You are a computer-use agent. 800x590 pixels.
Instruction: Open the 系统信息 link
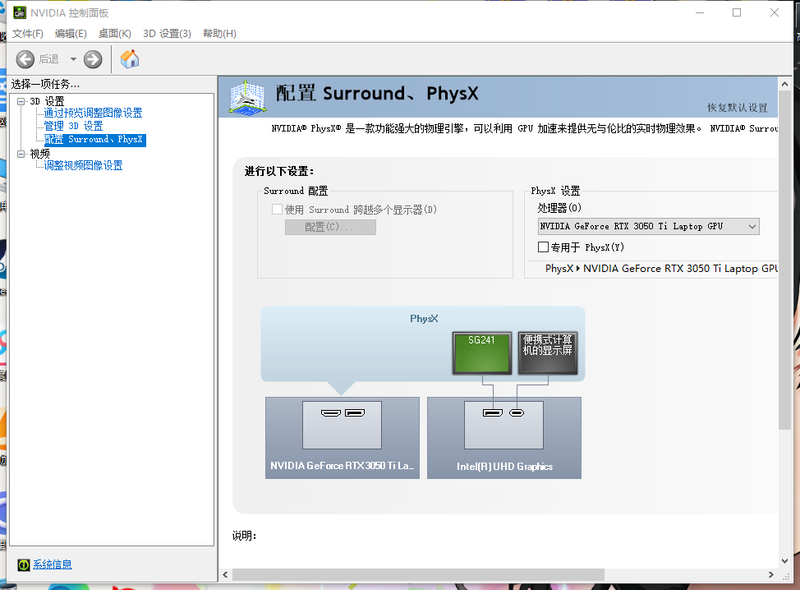click(53, 564)
